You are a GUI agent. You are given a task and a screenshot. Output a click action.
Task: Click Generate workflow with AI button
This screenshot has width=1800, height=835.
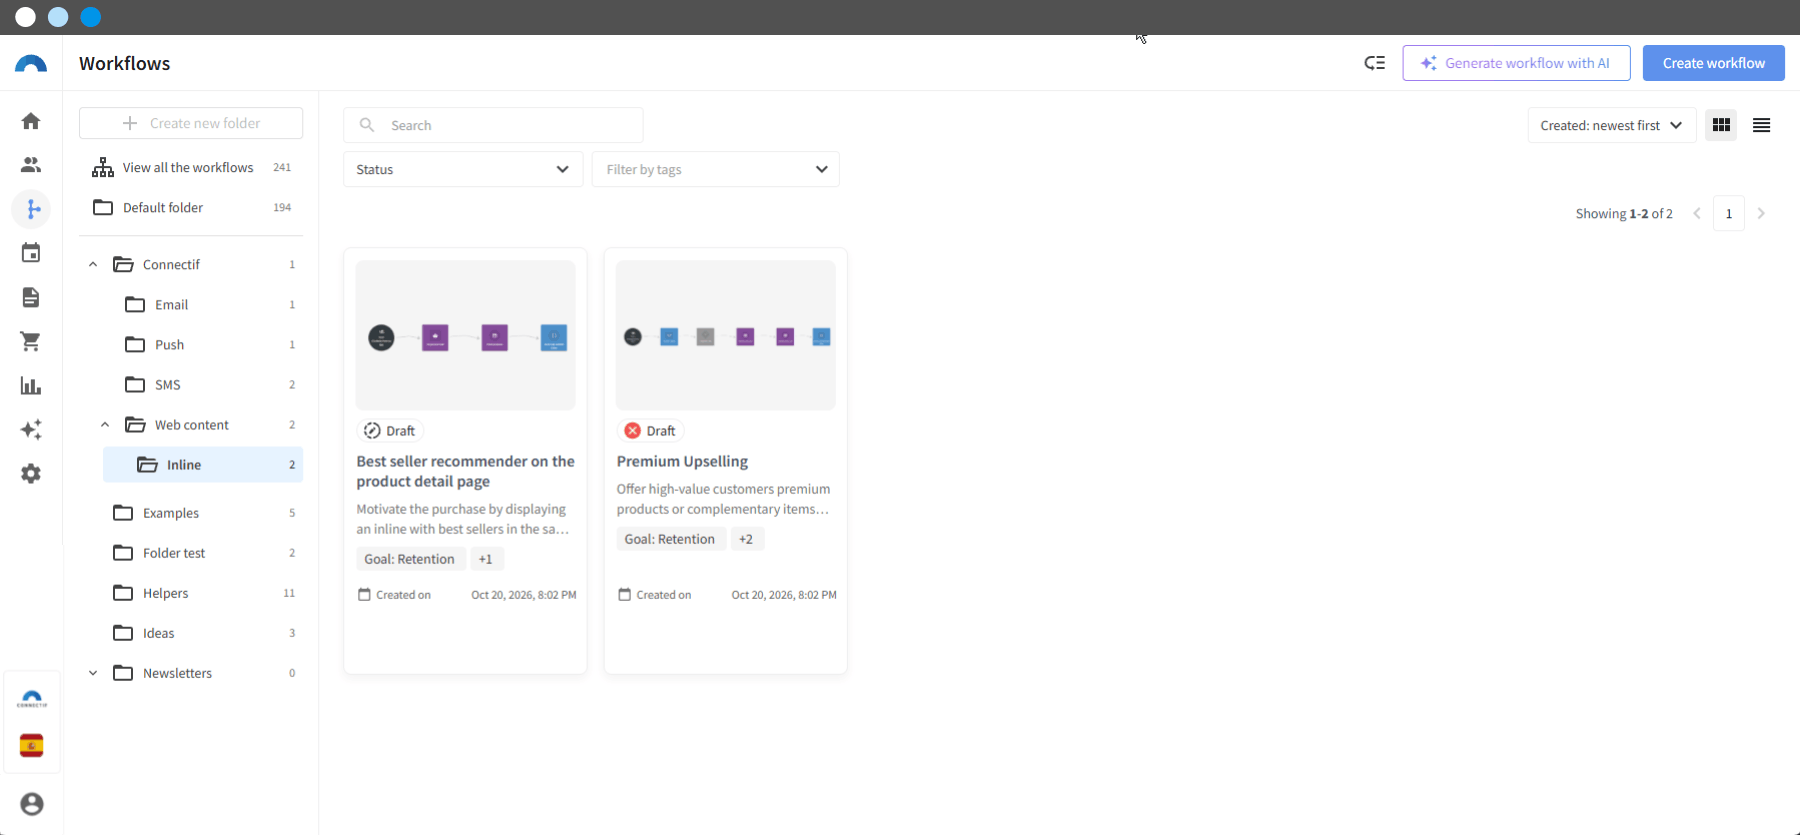[1516, 63]
